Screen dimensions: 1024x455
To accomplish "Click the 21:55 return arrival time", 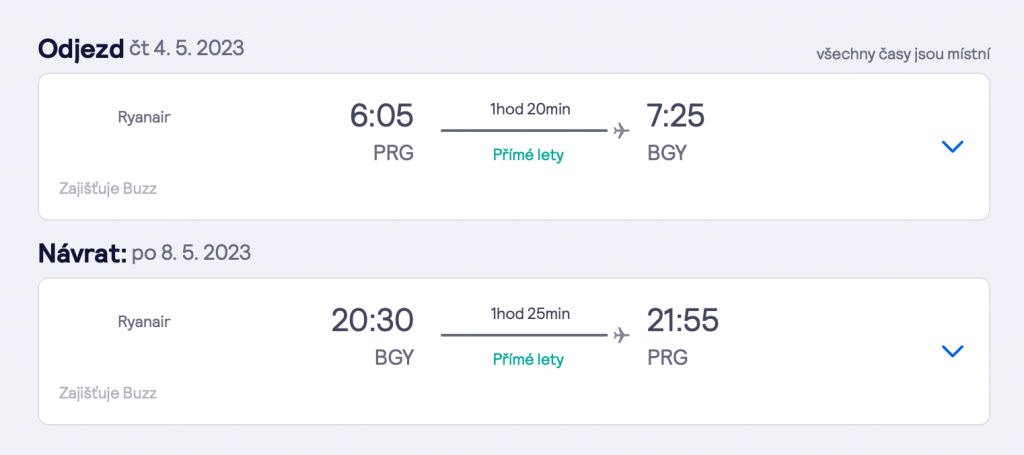I will (682, 321).
